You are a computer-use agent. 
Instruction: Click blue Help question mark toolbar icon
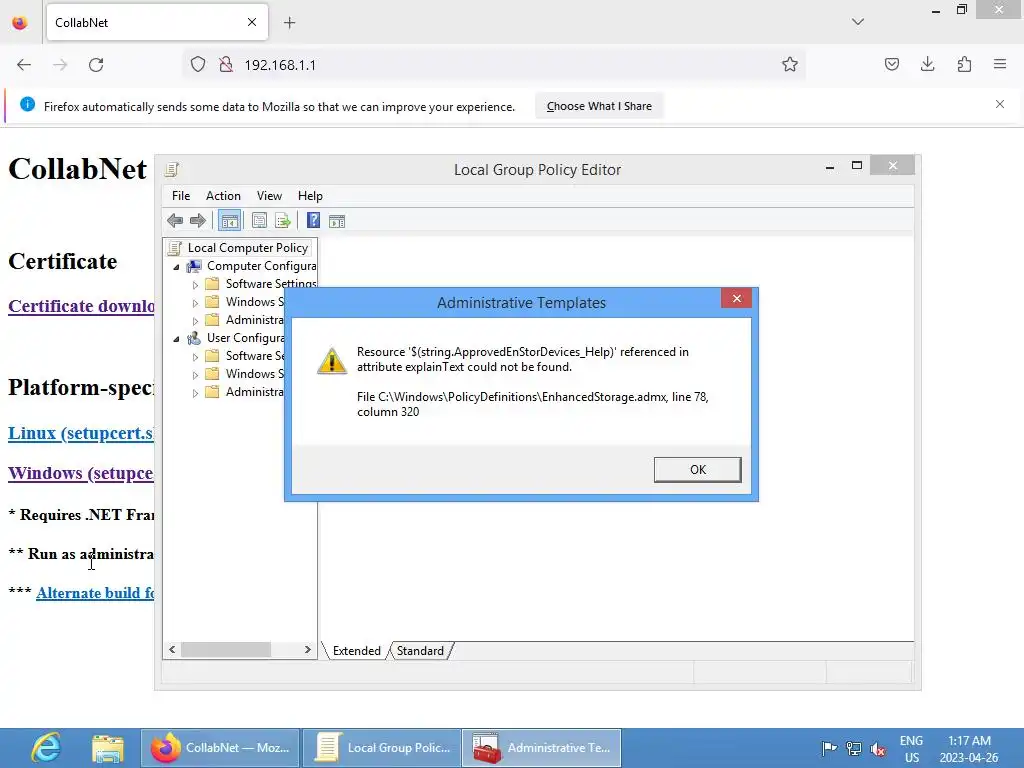(313, 221)
